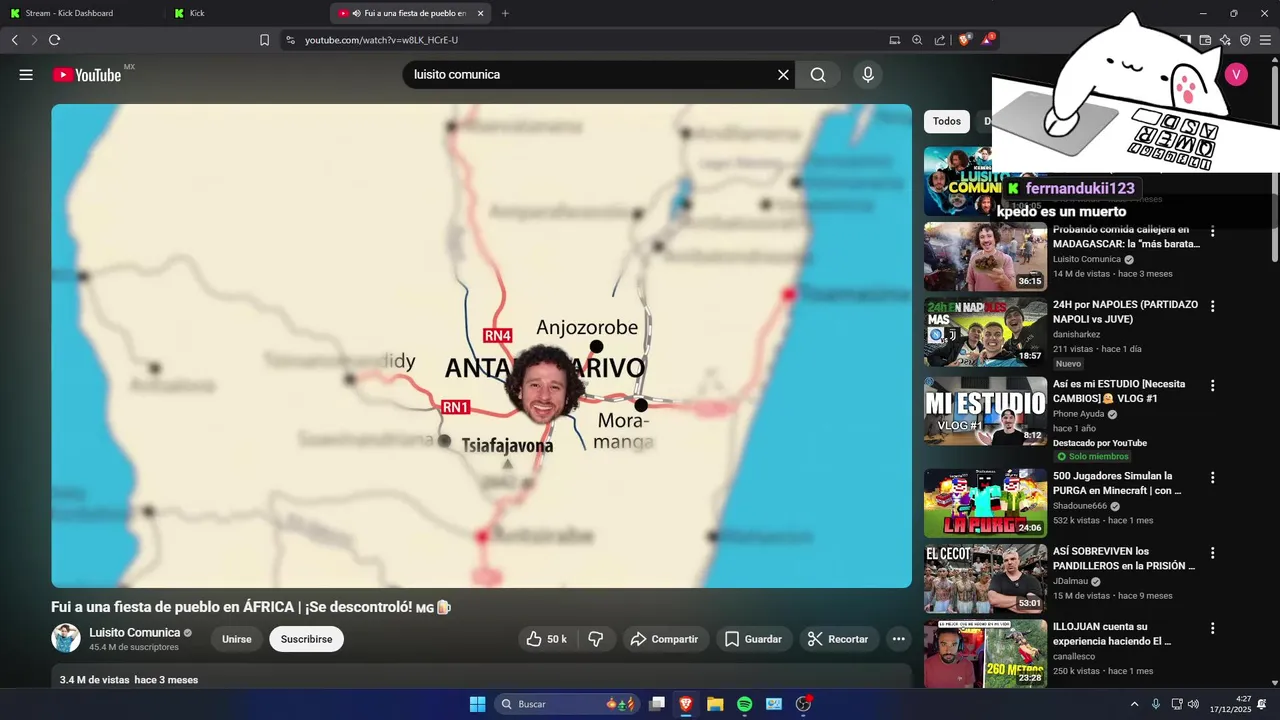Reload the current page

coord(54,40)
